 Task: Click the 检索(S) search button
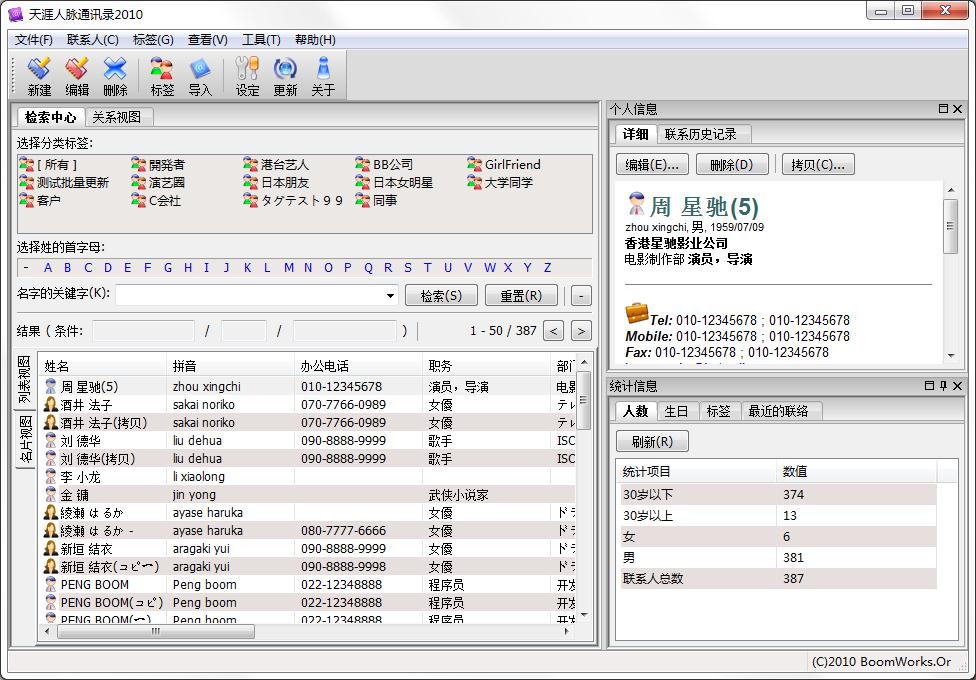(x=441, y=296)
